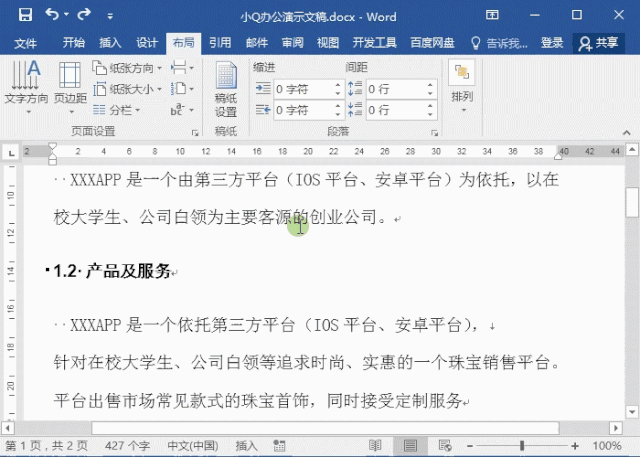Decrease spacing before with down arrow
Image resolution: width=640 pixels, height=457 pixels.
(x=430, y=93)
